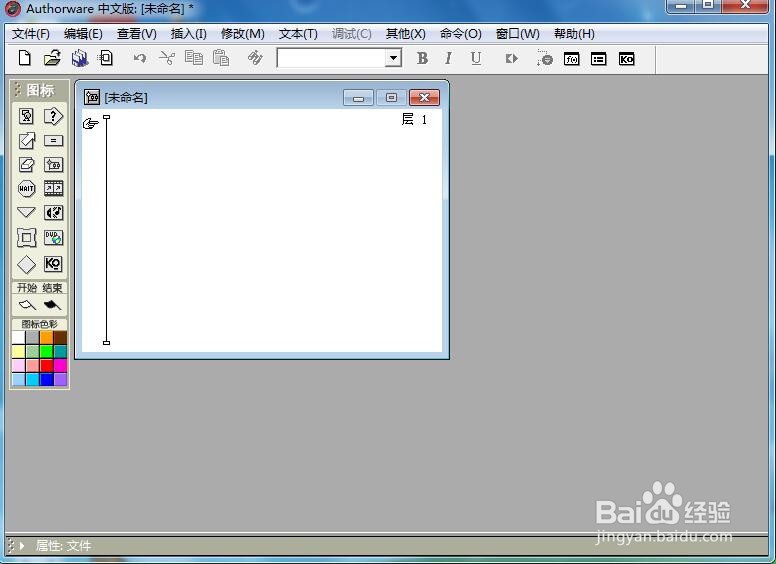
Task: Click the flowline start marker
Action: [106, 117]
